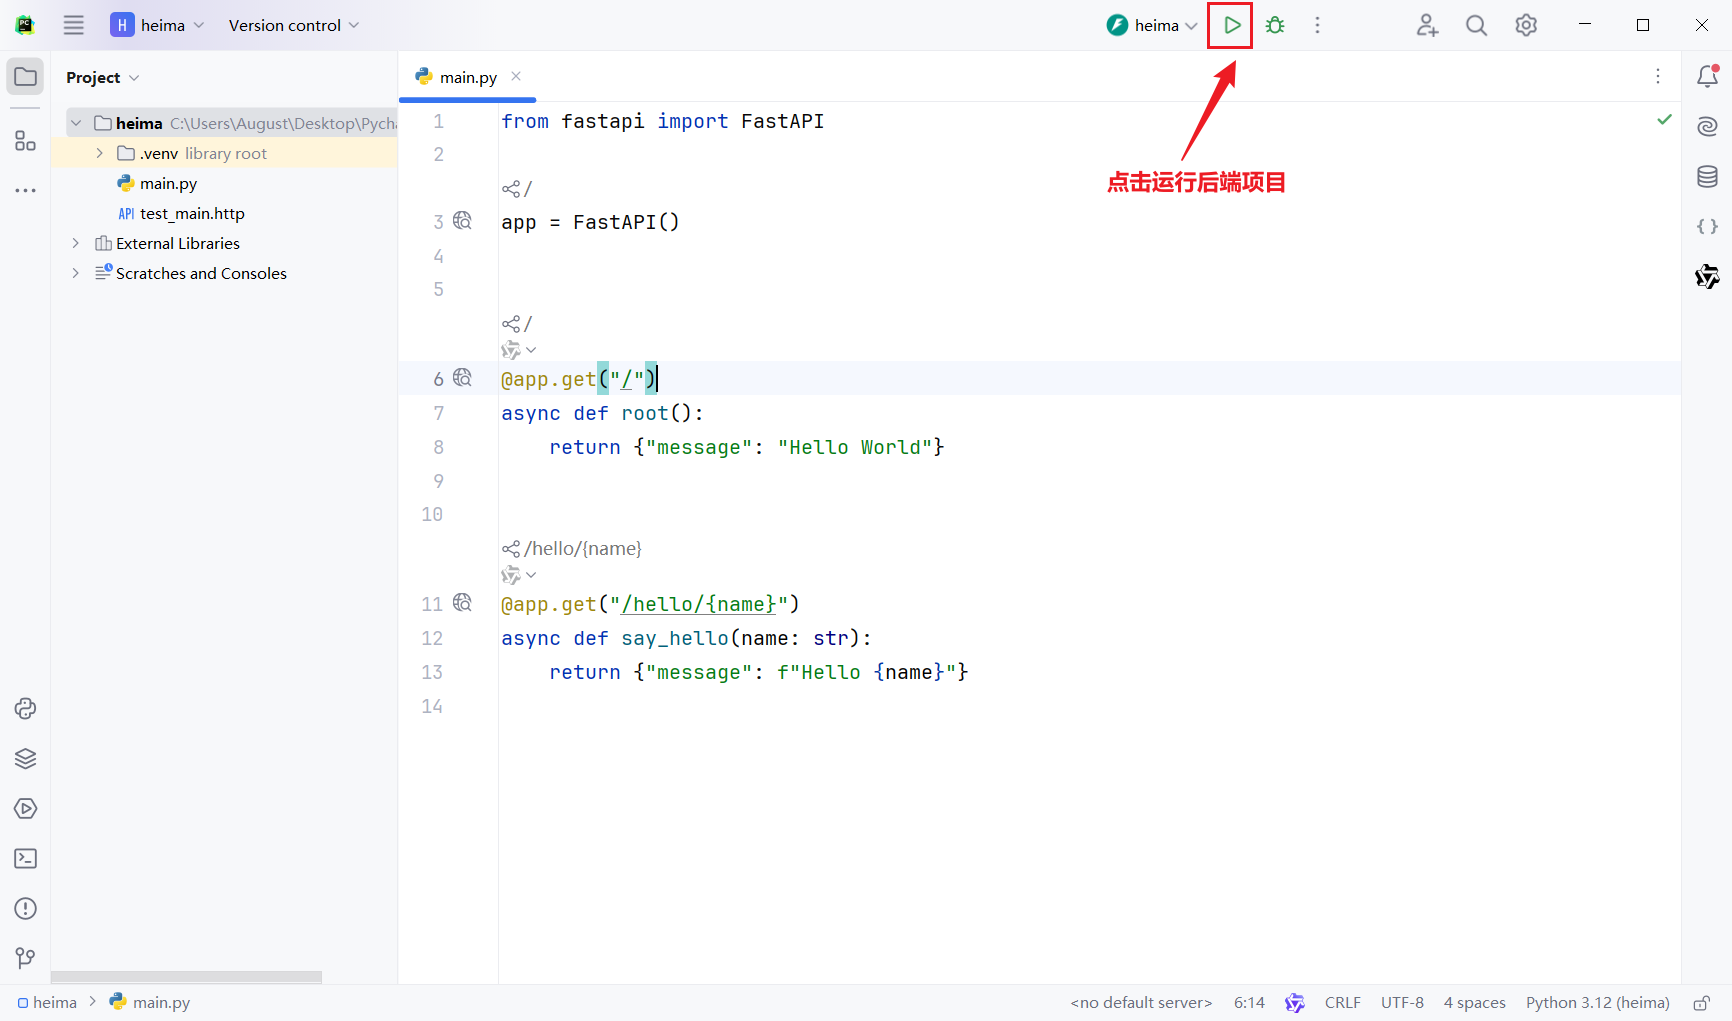Expand the .venv library root folder
This screenshot has height=1021, width=1732.
click(99, 153)
